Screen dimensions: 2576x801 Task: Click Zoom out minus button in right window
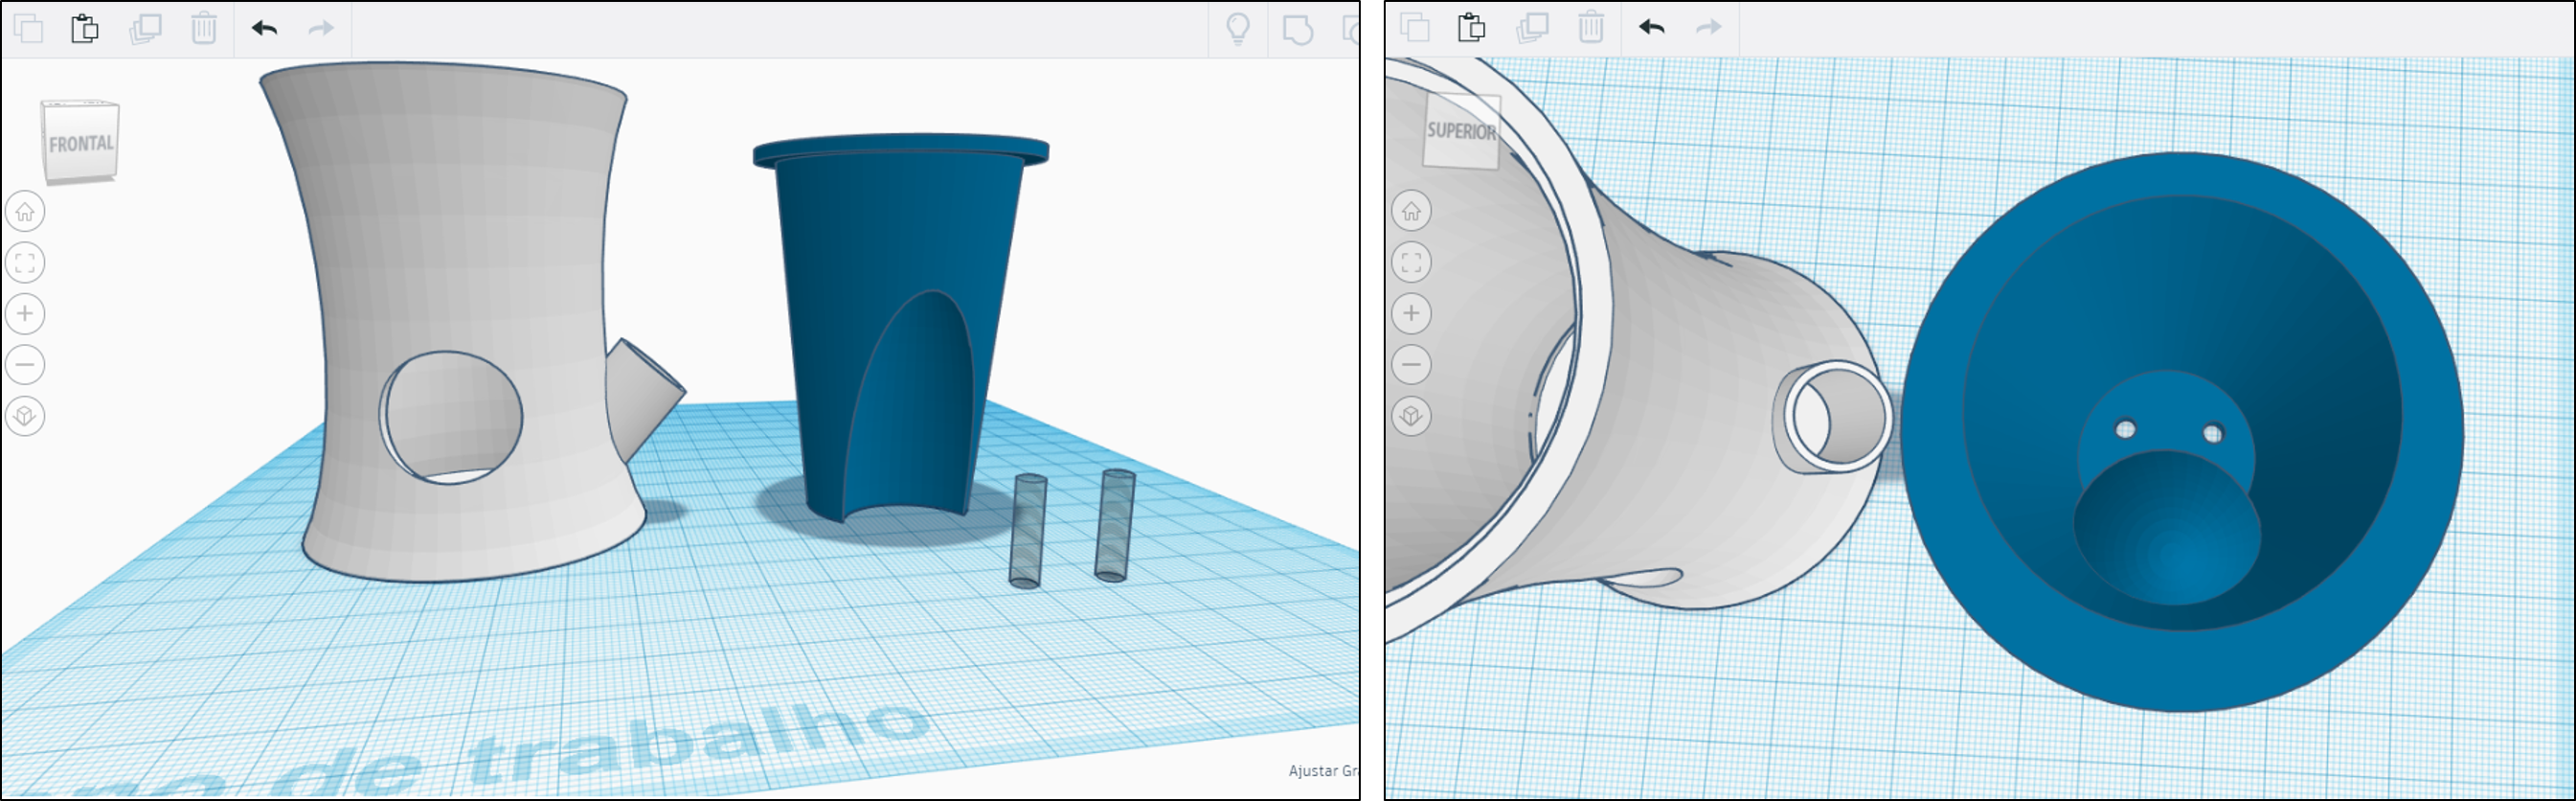click(x=1411, y=365)
